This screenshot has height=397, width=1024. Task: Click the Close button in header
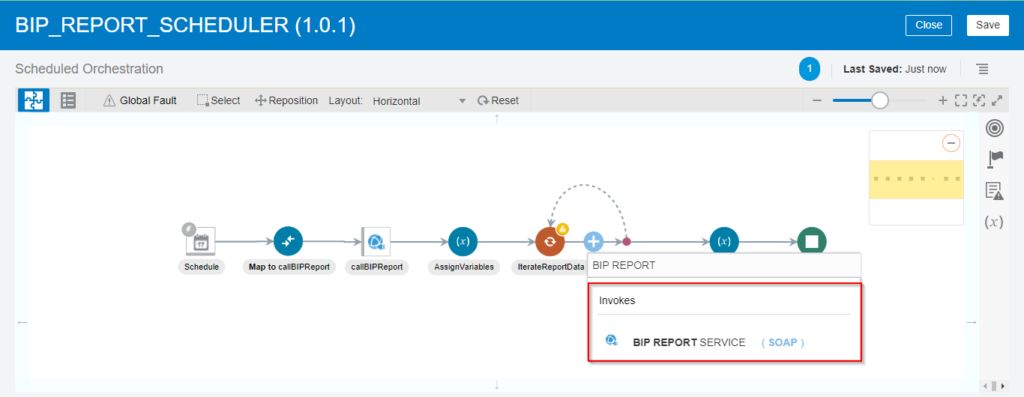click(929, 25)
